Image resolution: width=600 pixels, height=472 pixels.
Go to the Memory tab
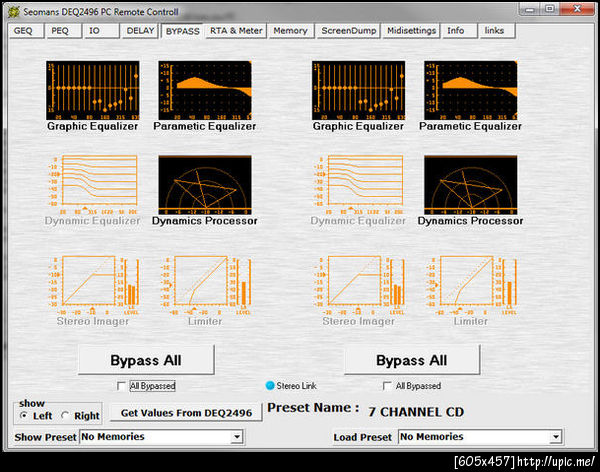click(290, 31)
